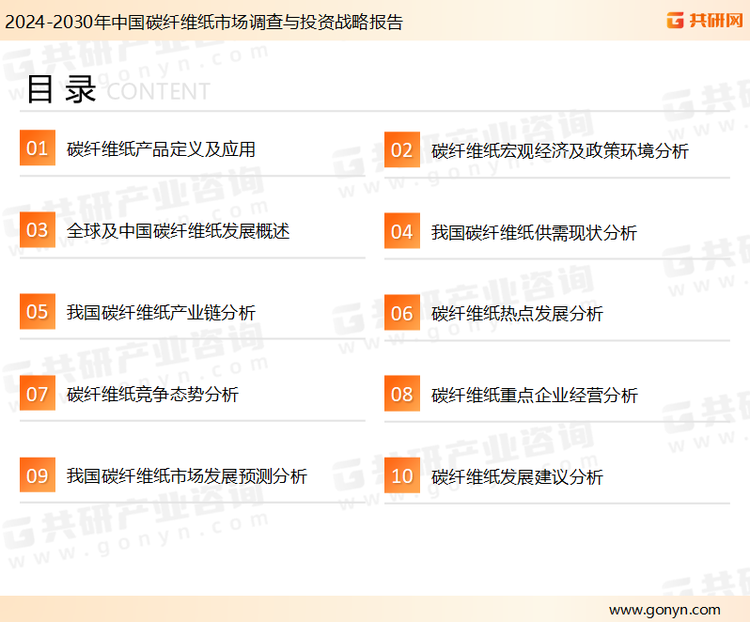Go to 全球及中国碳纤维纸发展概述 section
This screenshot has width=750, height=622.
[x=178, y=231]
